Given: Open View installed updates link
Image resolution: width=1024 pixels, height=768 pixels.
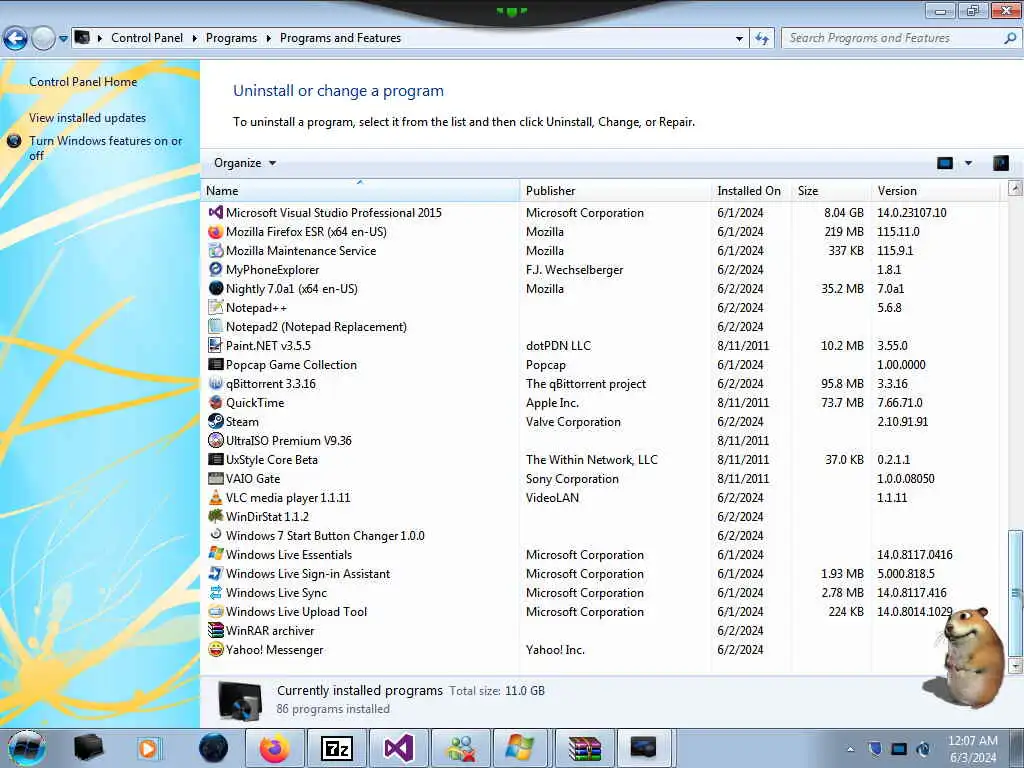Looking at the screenshot, I should 88,118.
